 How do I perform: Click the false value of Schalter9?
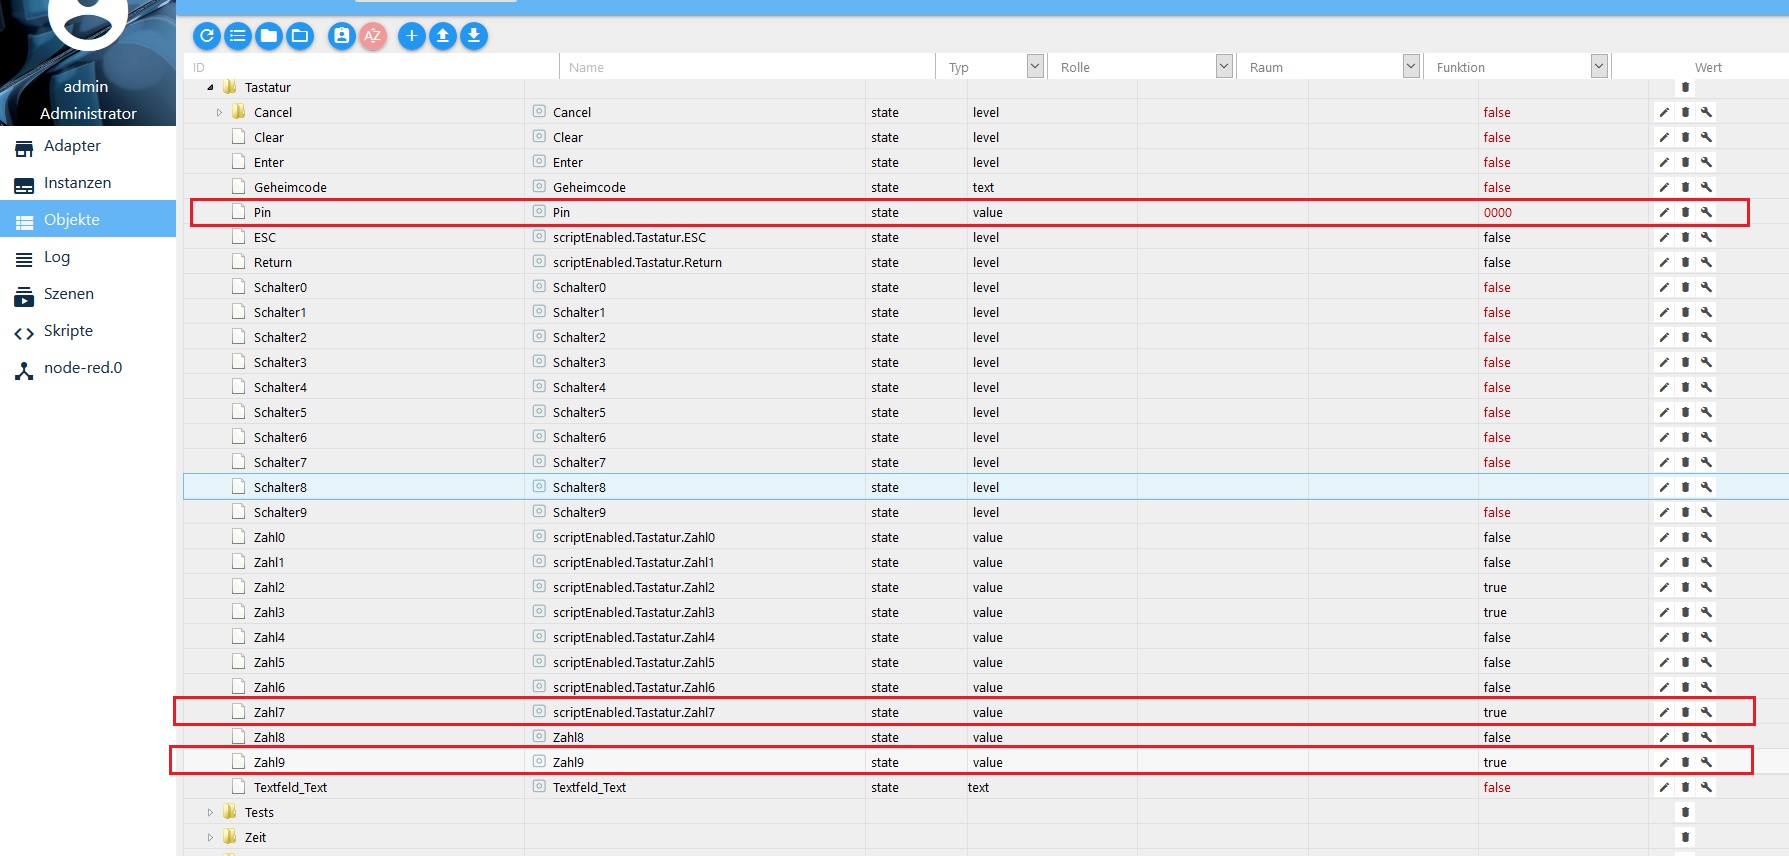click(x=1497, y=512)
